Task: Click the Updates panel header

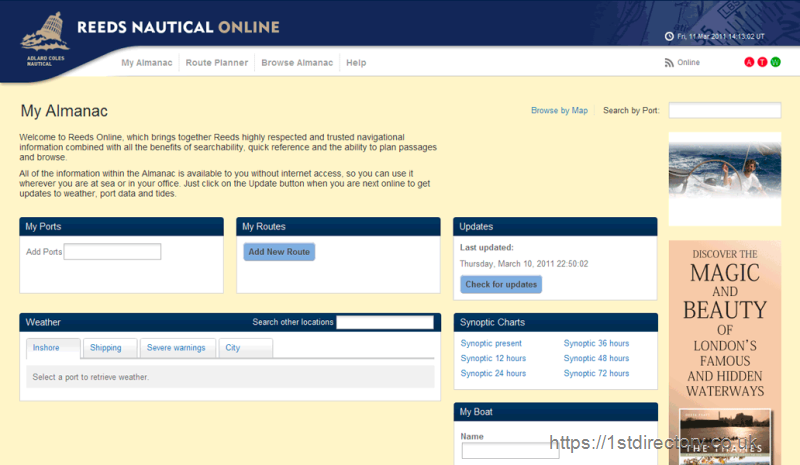Action: pyautogui.click(x=555, y=227)
